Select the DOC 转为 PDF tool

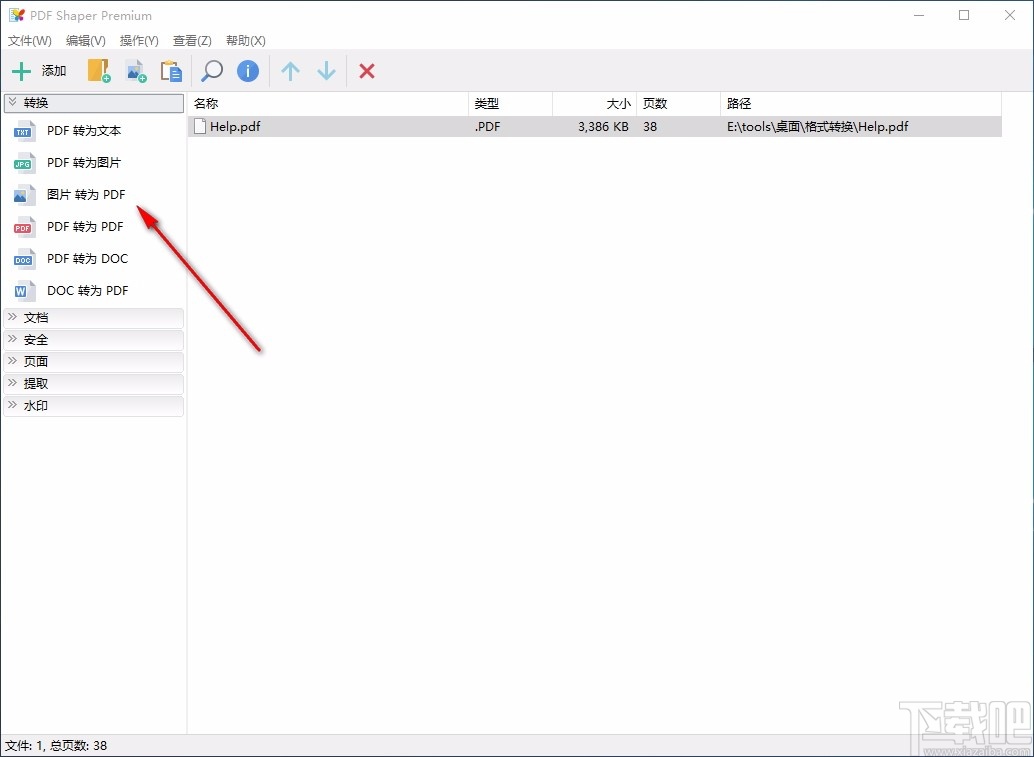tap(87, 290)
